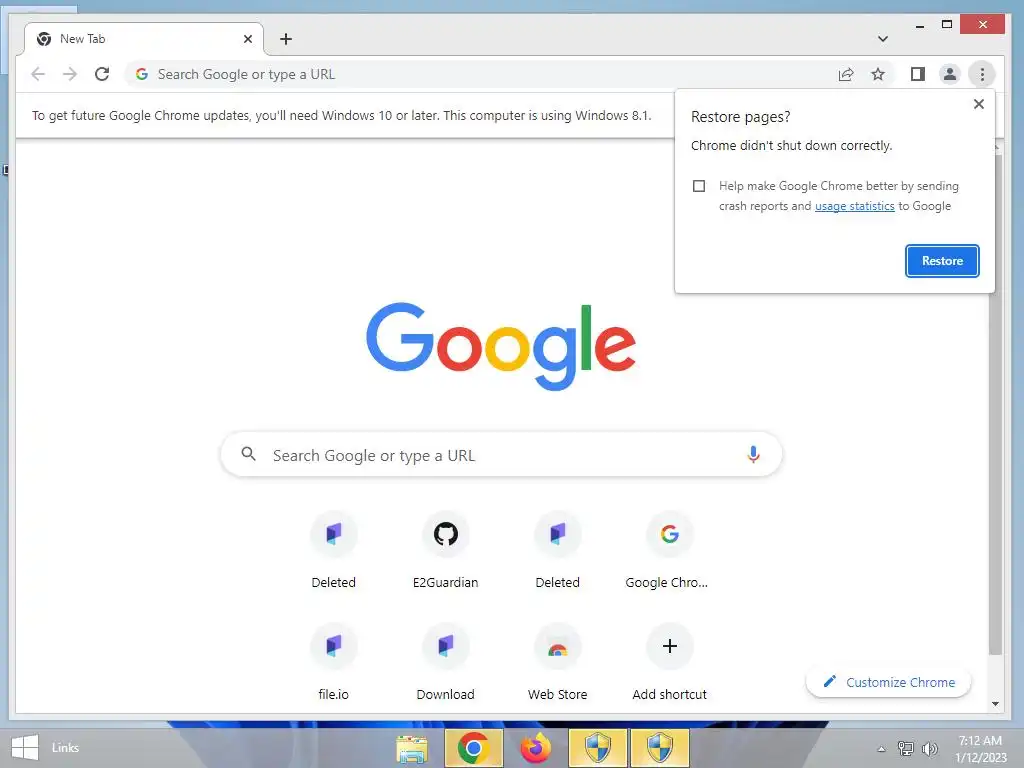Click the Chrome taskbar icon
The width and height of the screenshot is (1024, 768).
click(473, 748)
